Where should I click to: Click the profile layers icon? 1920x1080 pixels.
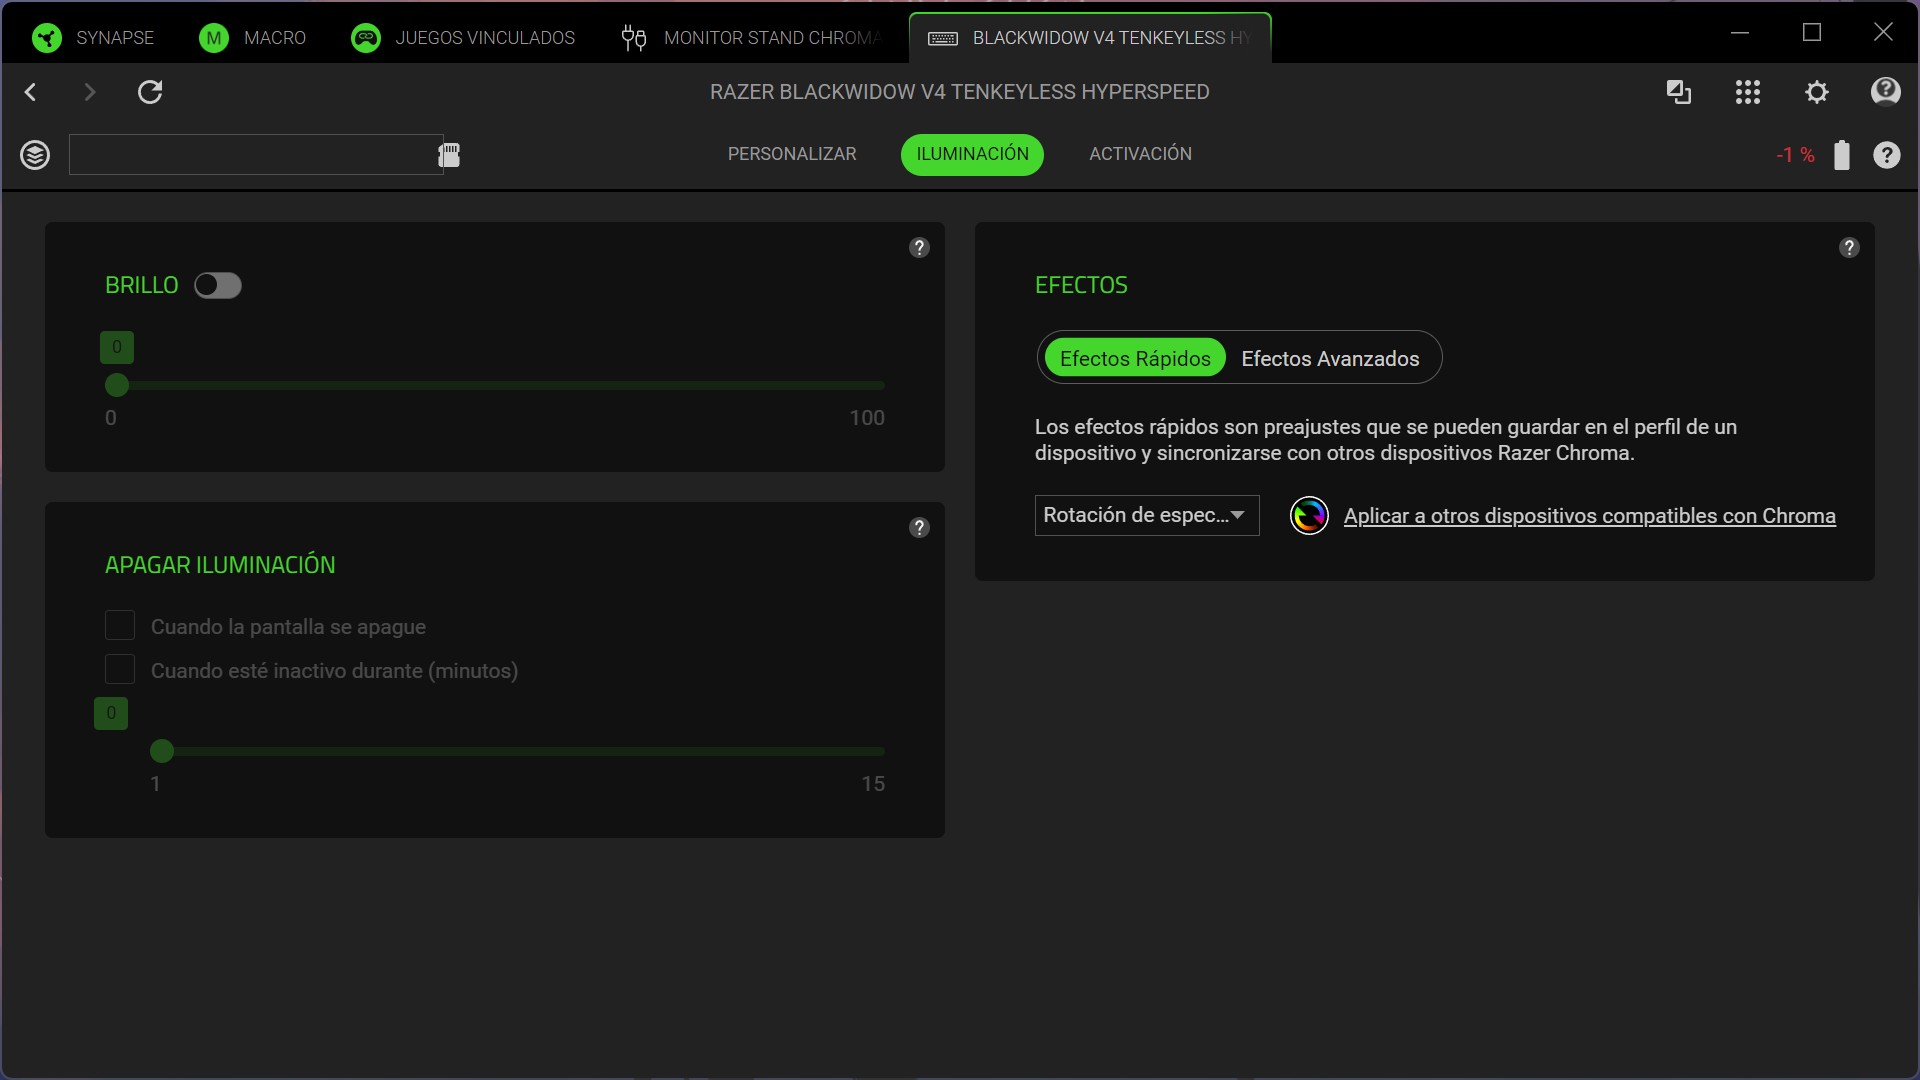(x=35, y=155)
